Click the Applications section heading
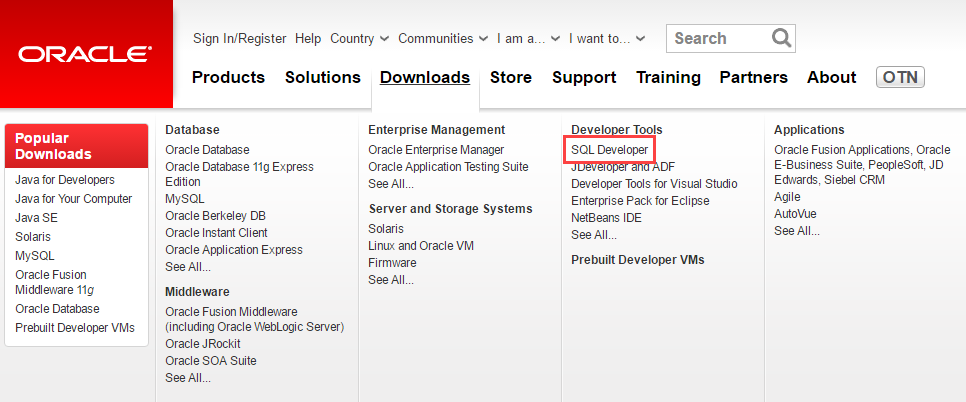This screenshot has width=966, height=402. pos(810,130)
